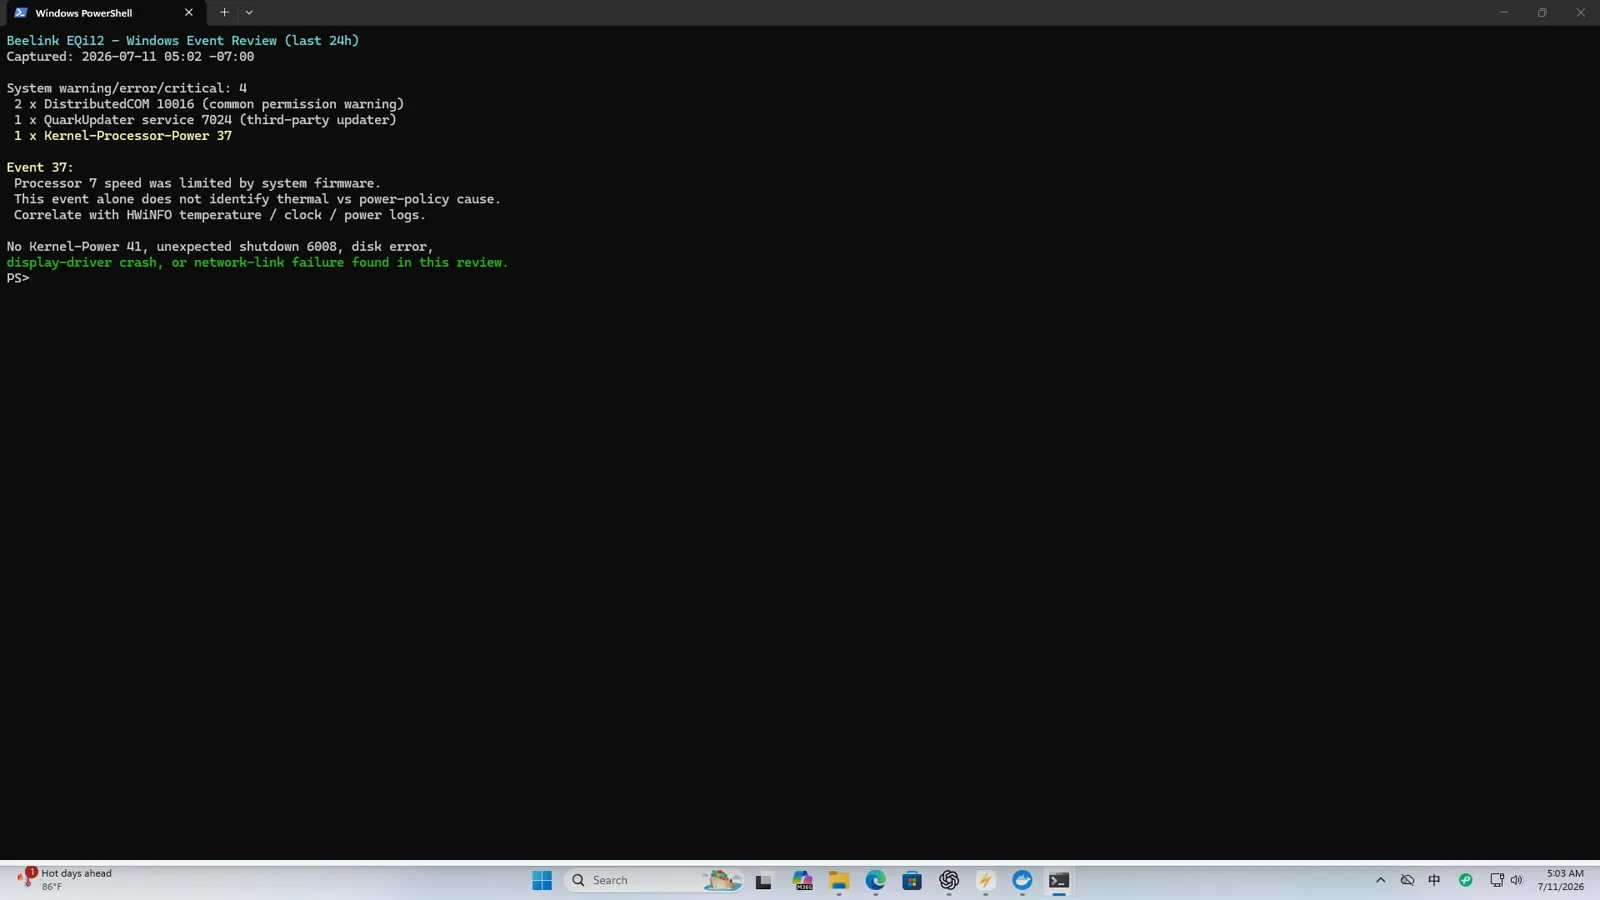Click the QuarkUpdater service 7024 line
The image size is (1600, 900).
tap(205, 120)
